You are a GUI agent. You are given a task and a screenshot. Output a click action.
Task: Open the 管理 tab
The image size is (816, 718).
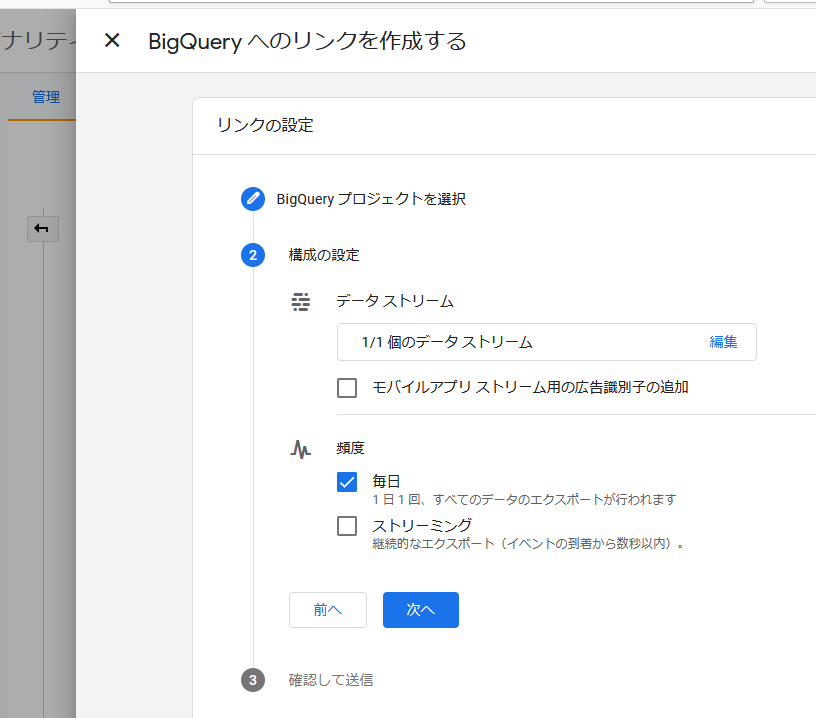tap(46, 97)
